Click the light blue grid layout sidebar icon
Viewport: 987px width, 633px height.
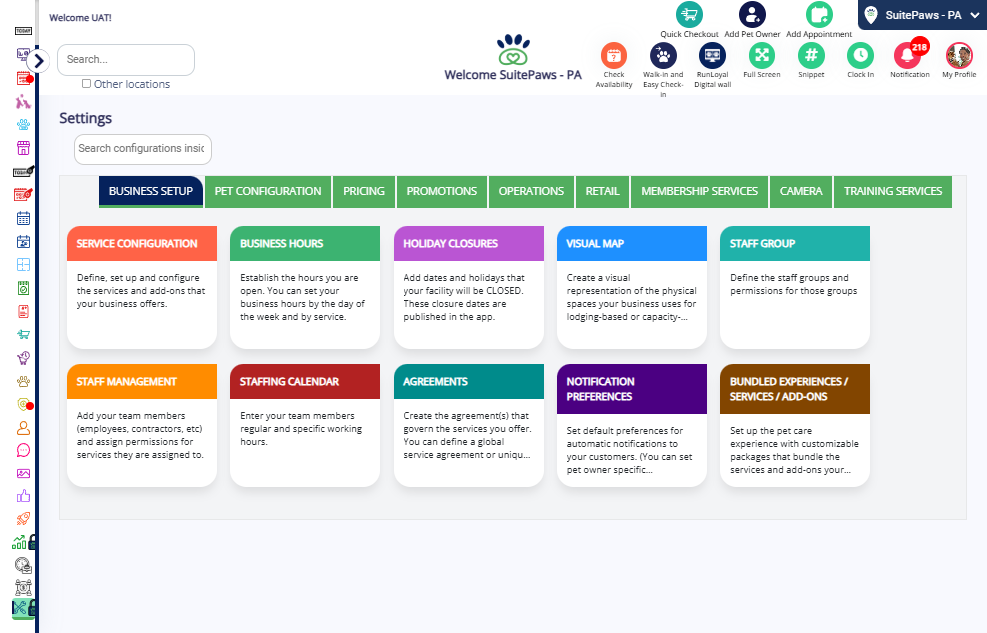(x=23, y=264)
